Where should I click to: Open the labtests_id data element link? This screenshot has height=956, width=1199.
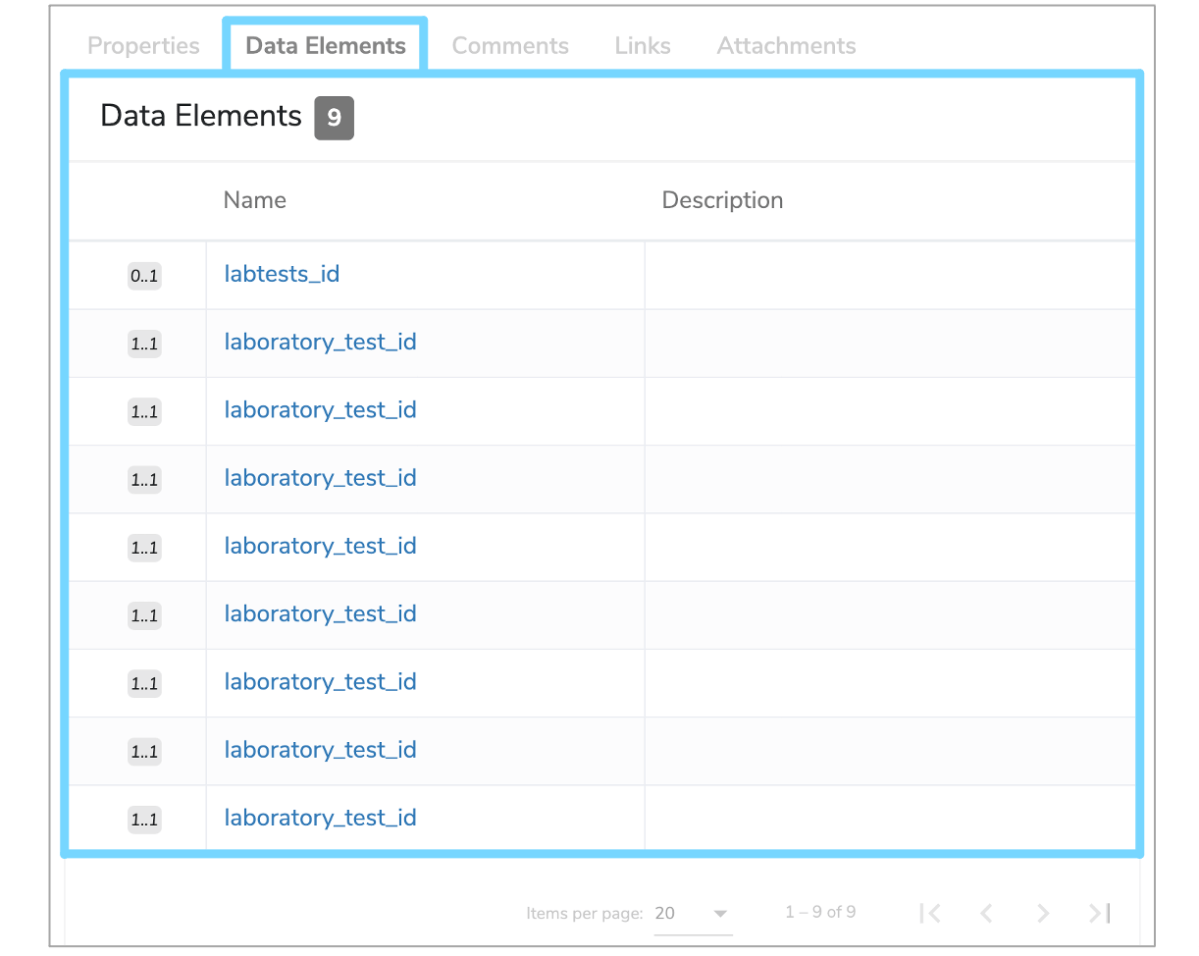point(281,274)
